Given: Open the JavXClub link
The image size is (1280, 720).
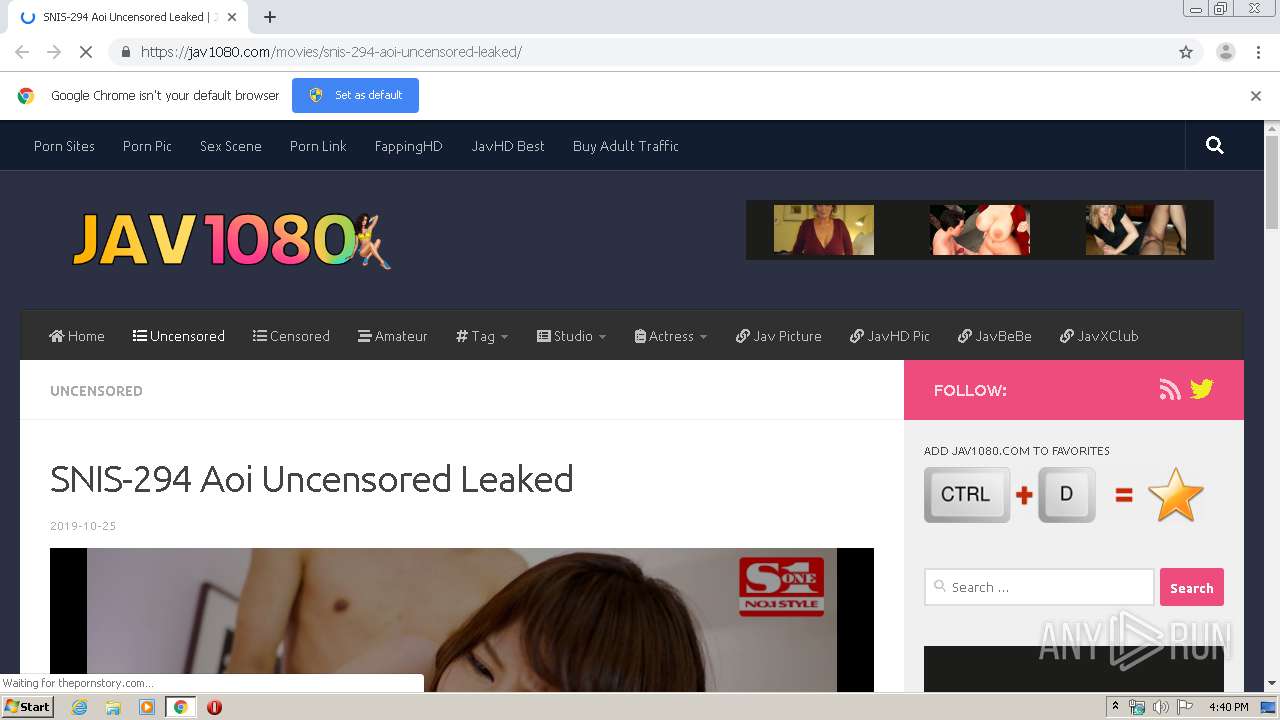Looking at the screenshot, I should [x=1099, y=336].
